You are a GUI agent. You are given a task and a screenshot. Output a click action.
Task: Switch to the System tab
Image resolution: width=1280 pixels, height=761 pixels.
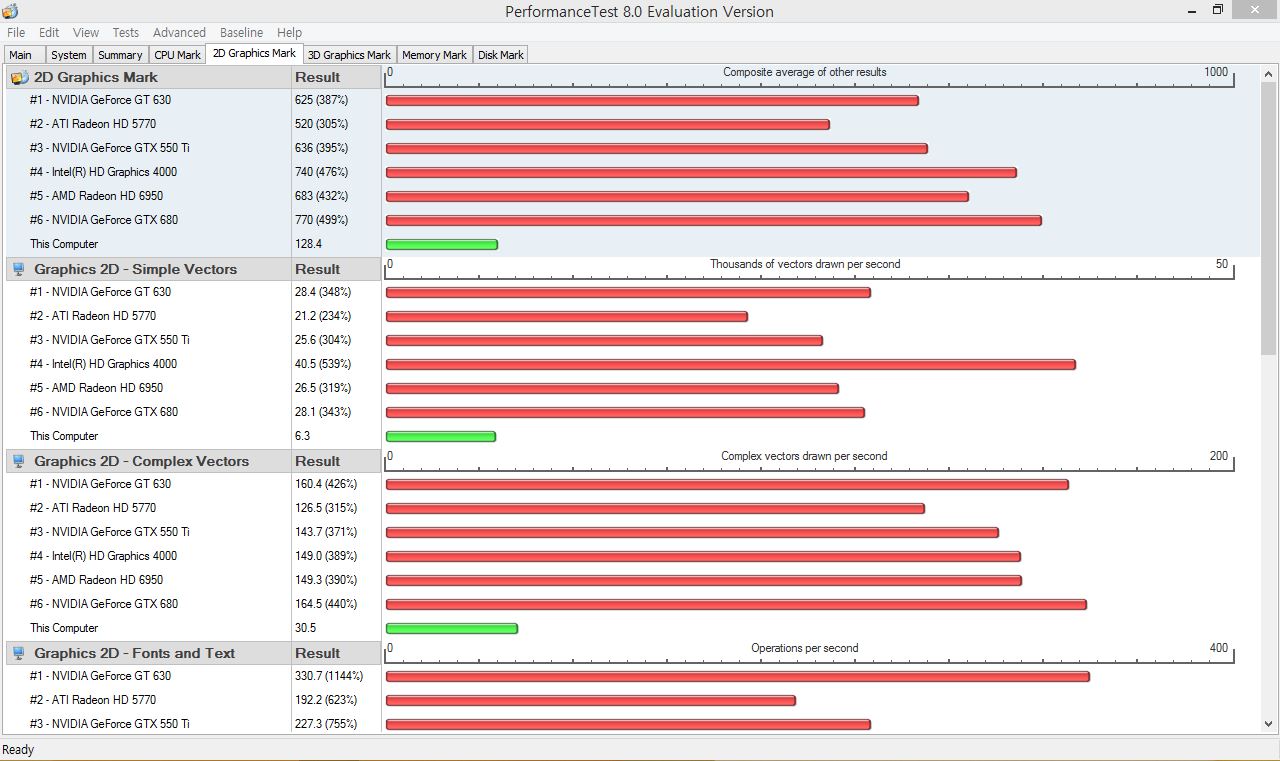pos(69,55)
